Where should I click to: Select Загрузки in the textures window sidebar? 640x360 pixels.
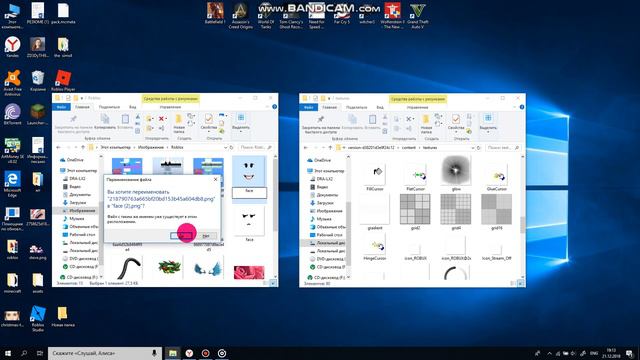tap(325, 203)
